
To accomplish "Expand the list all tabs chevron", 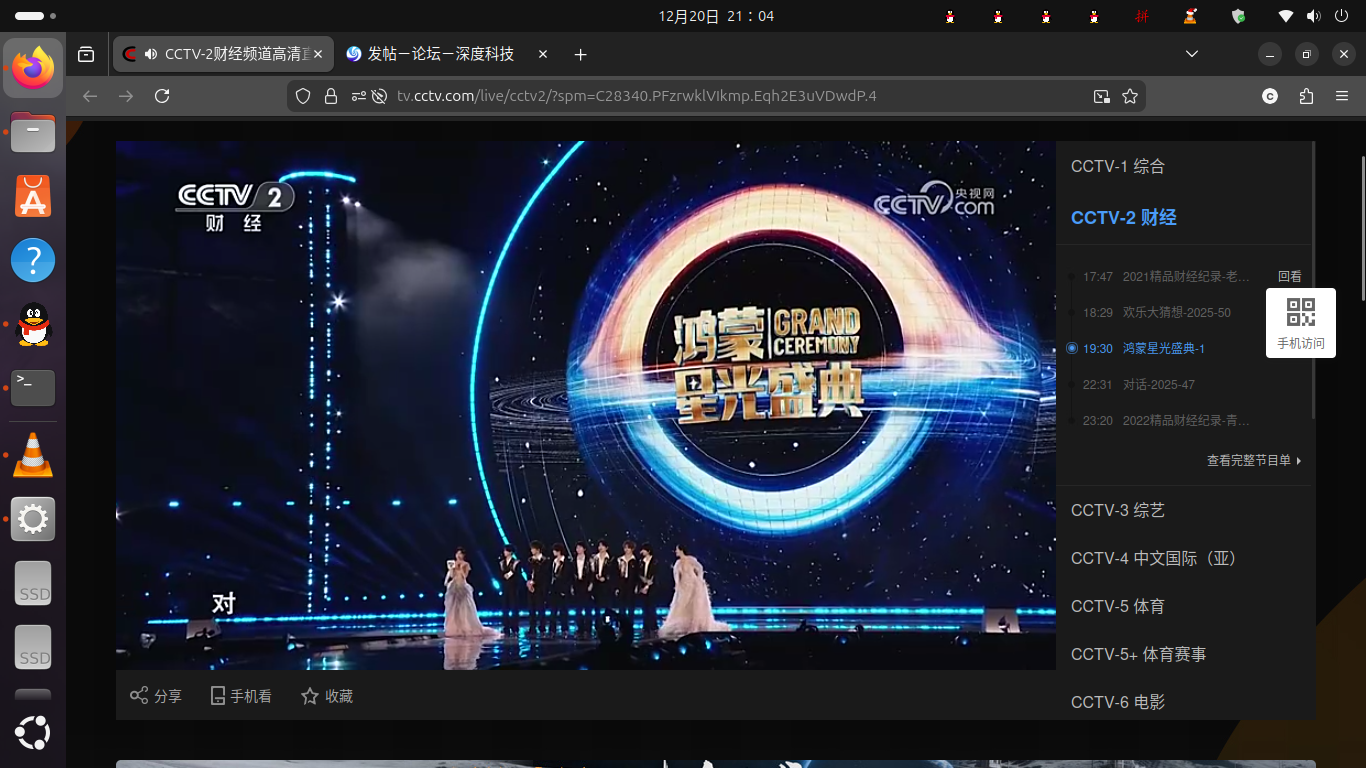I will pos(1191,54).
